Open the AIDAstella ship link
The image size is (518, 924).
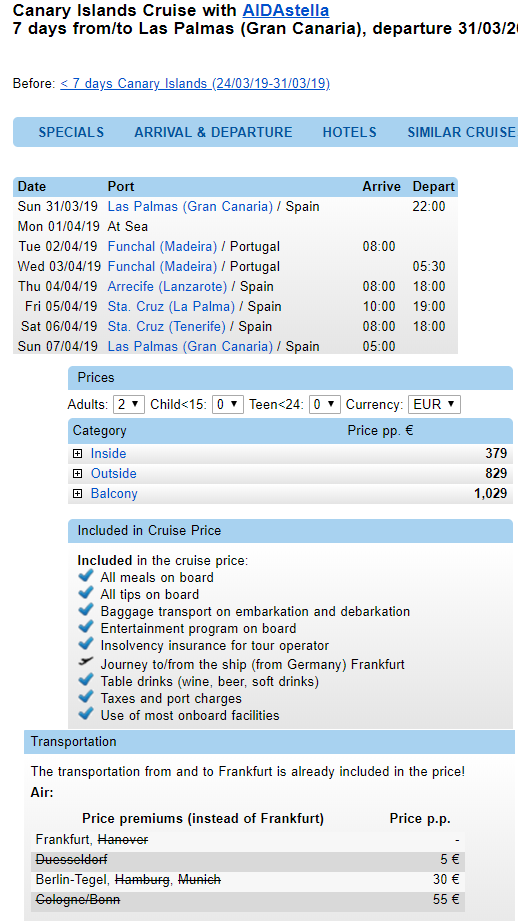[x=286, y=10]
